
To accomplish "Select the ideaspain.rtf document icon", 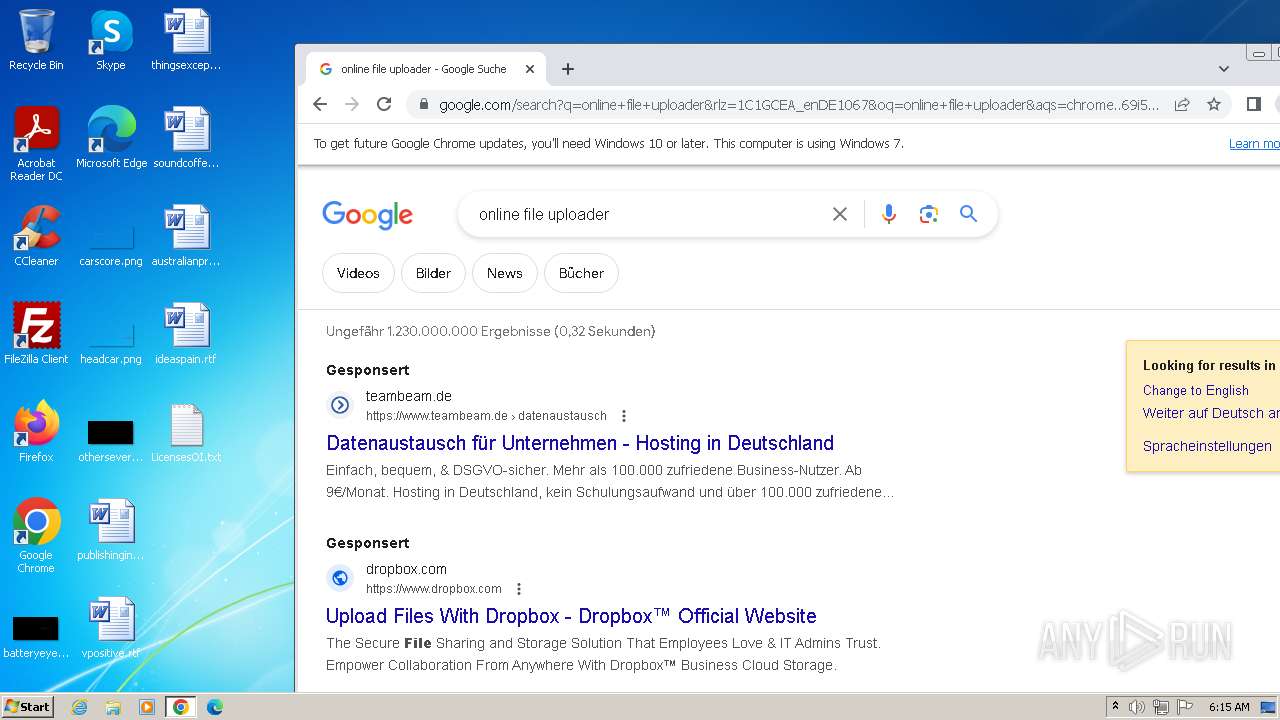I will pyautogui.click(x=186, y=334).
